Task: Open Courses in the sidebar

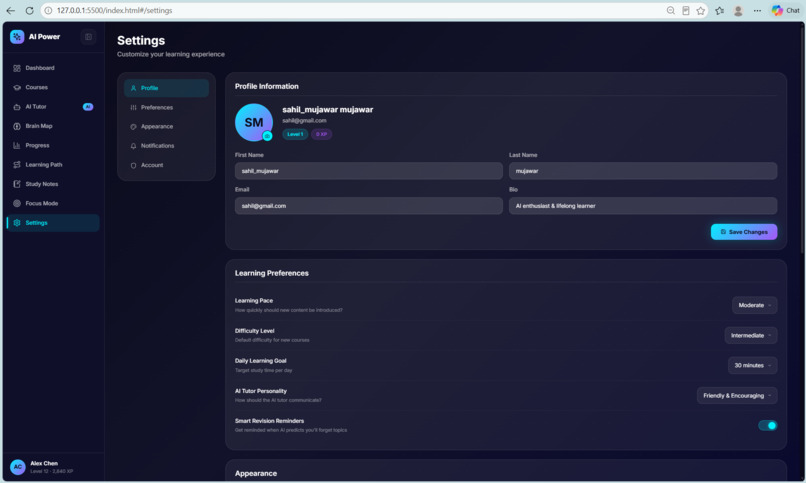Action: [53, 87]
